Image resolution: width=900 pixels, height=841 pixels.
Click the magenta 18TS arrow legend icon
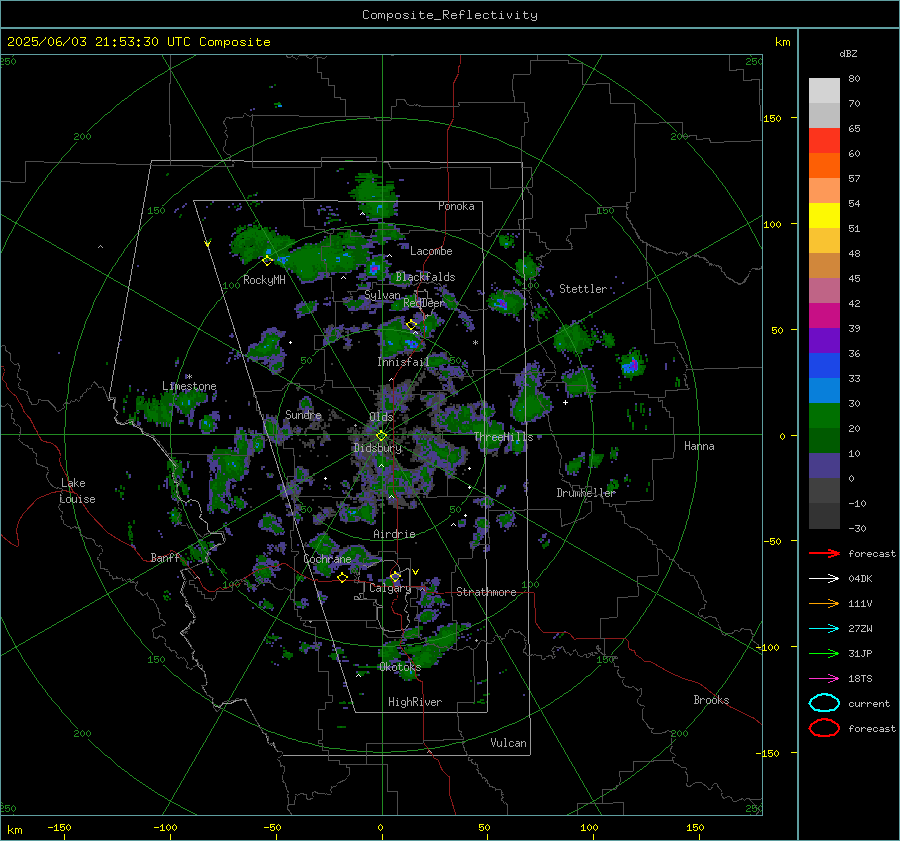click(x=824, y=679)
